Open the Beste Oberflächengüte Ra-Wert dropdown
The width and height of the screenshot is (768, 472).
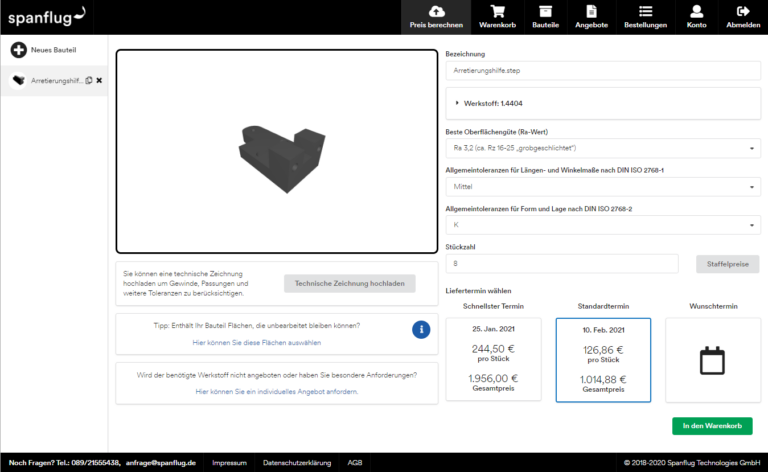[x=602, y=148]
